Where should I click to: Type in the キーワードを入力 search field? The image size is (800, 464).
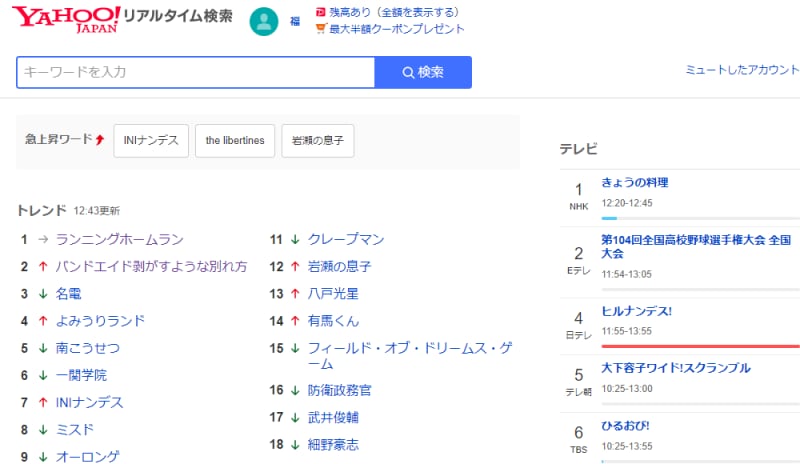[x=195, y=72]
